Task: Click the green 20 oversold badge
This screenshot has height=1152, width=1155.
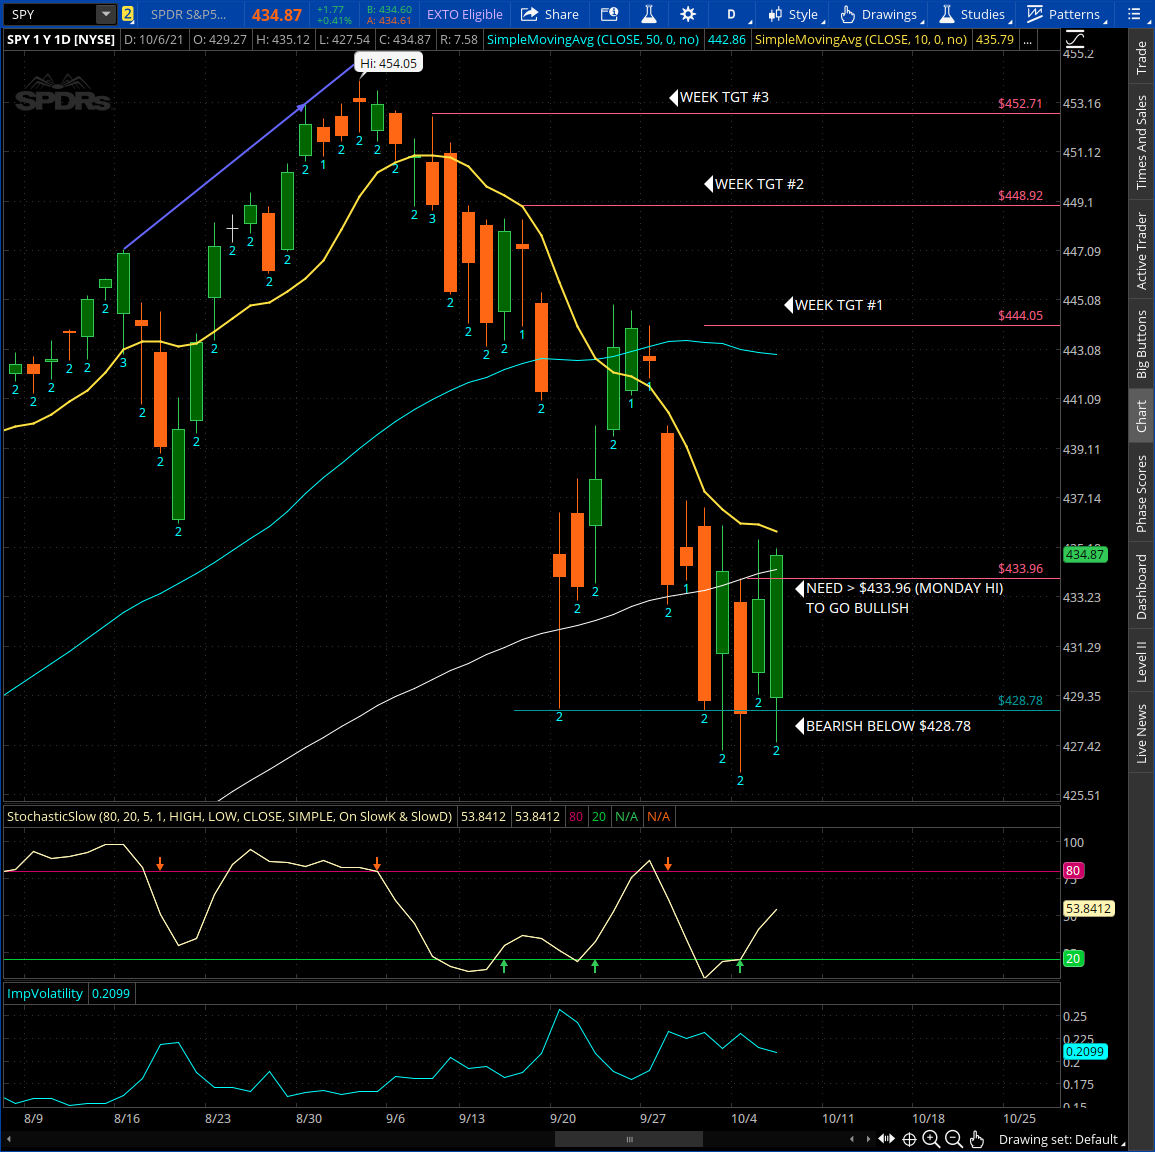Action: pos(1072,958)
